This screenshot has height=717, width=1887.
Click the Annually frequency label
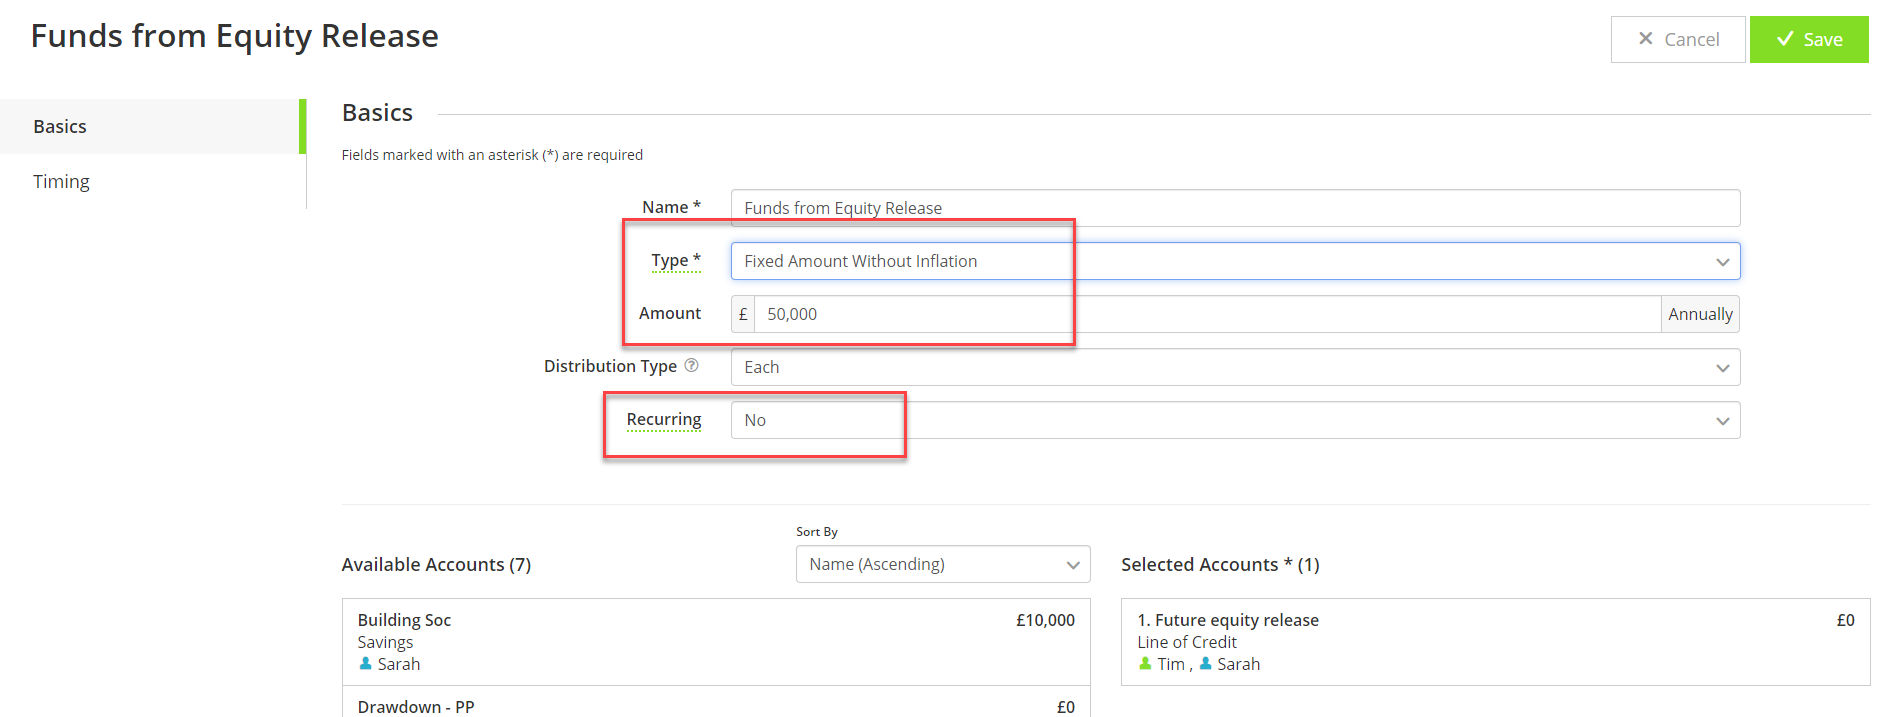coord(1700,314)
